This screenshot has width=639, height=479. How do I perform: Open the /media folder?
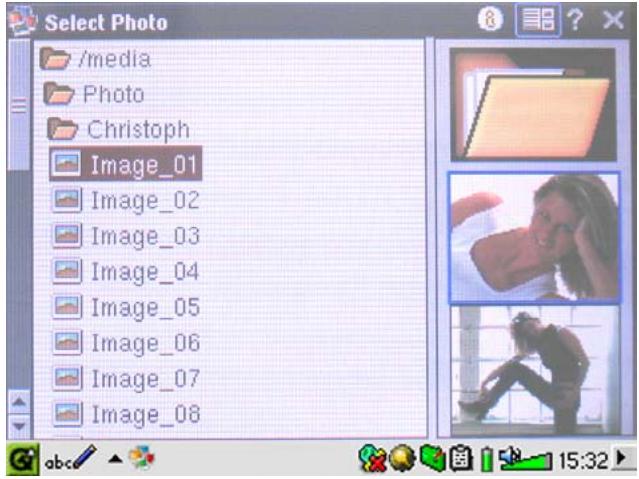click(95, 59)
